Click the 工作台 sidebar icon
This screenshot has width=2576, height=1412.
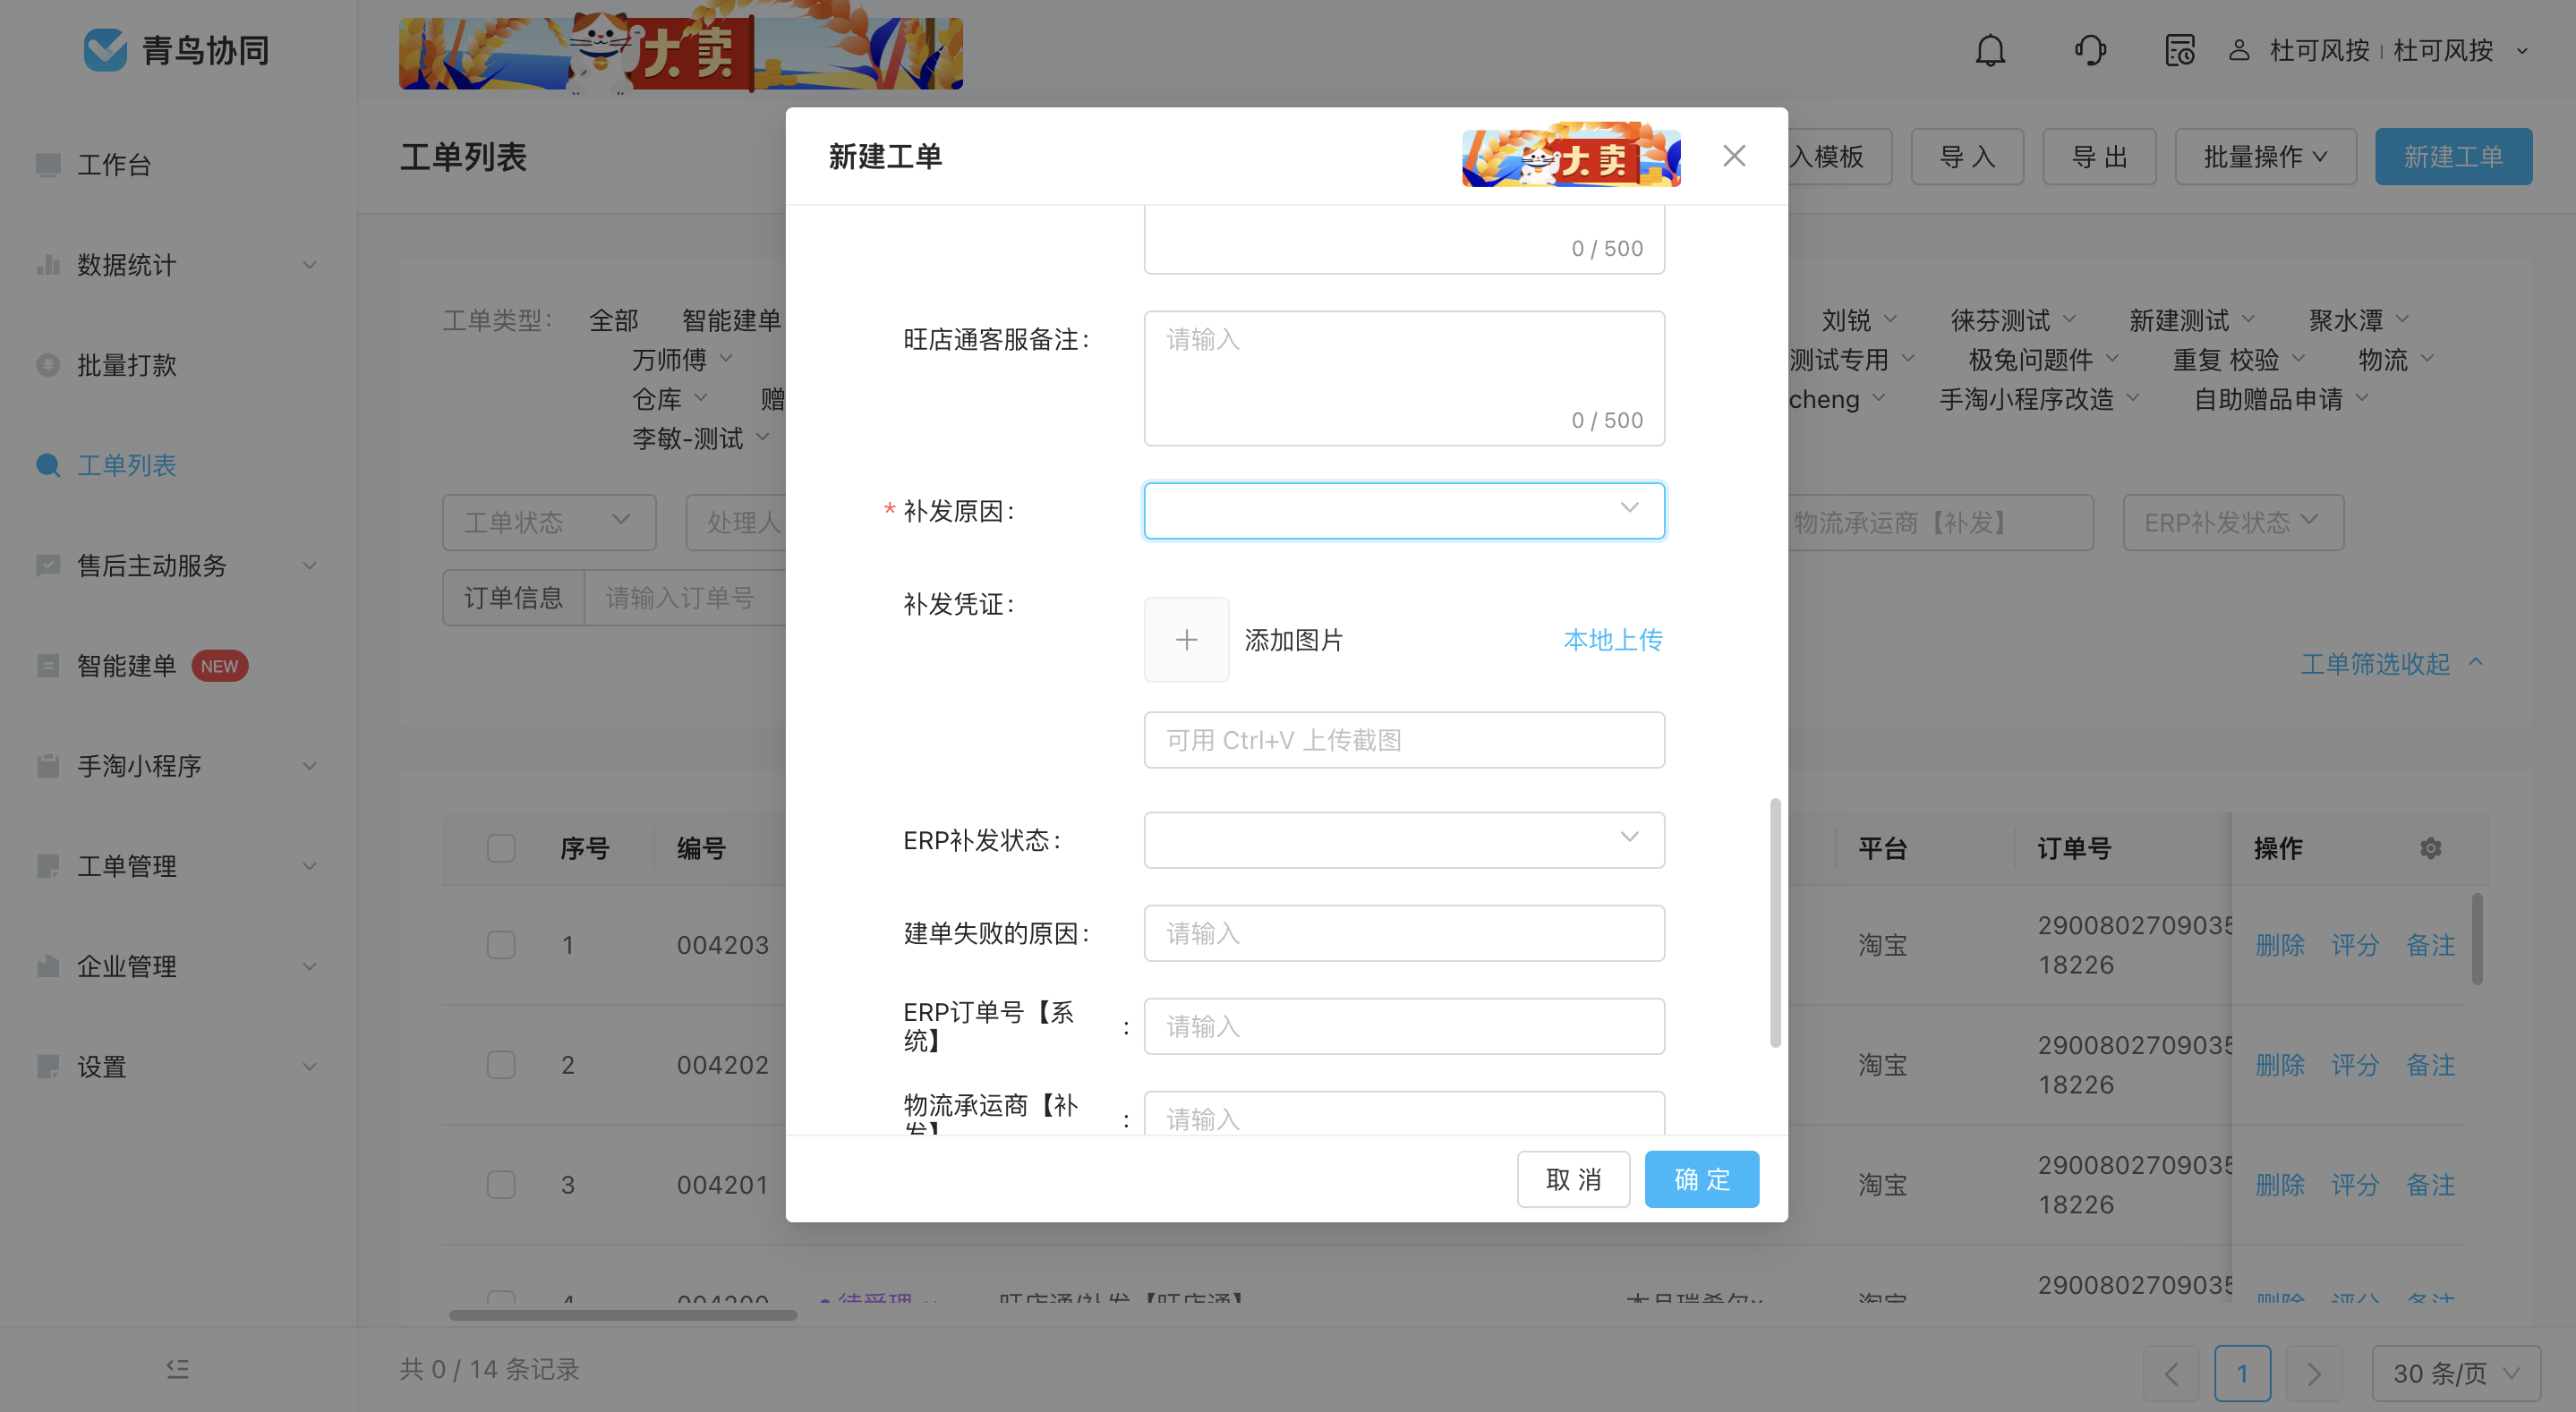tap(48, 164)
